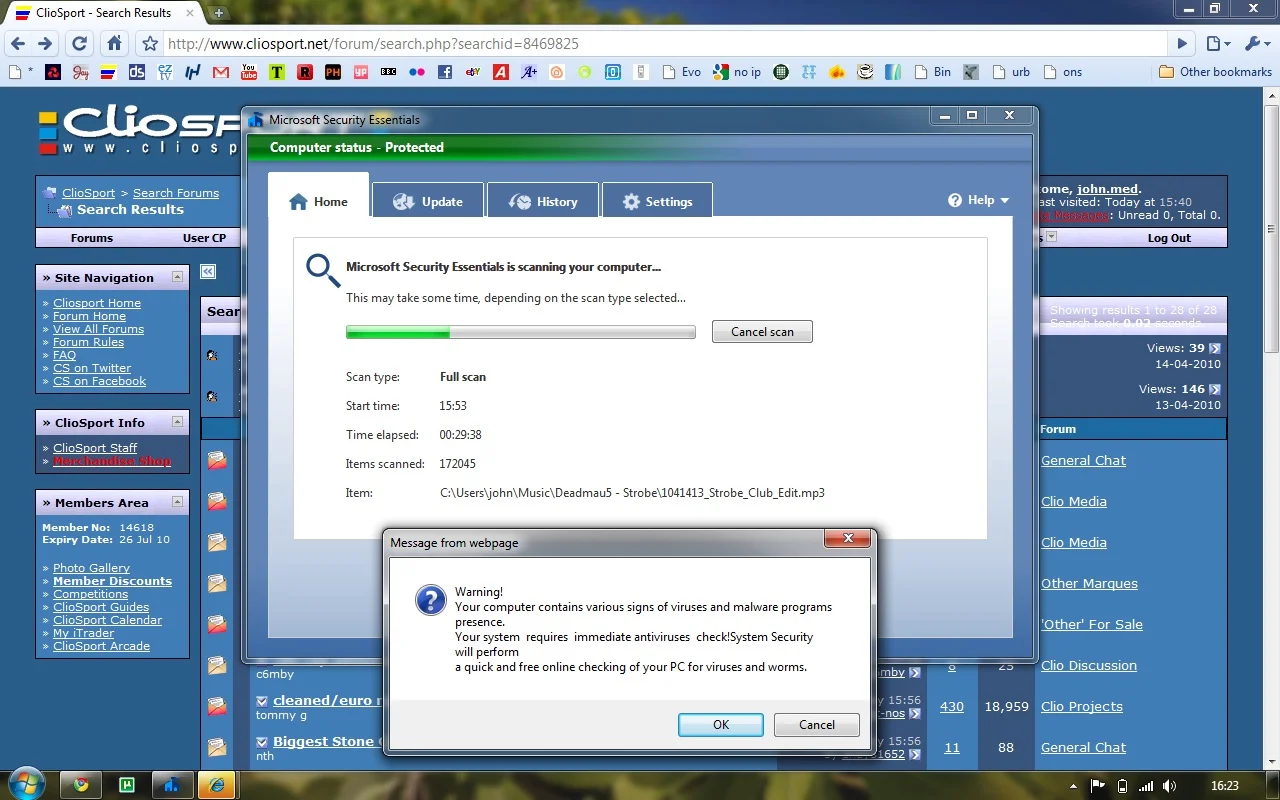Screen dimensions: 1280x800
Task: Open the Forums menu on the ClioSport navbar
Action: (92, 238)
